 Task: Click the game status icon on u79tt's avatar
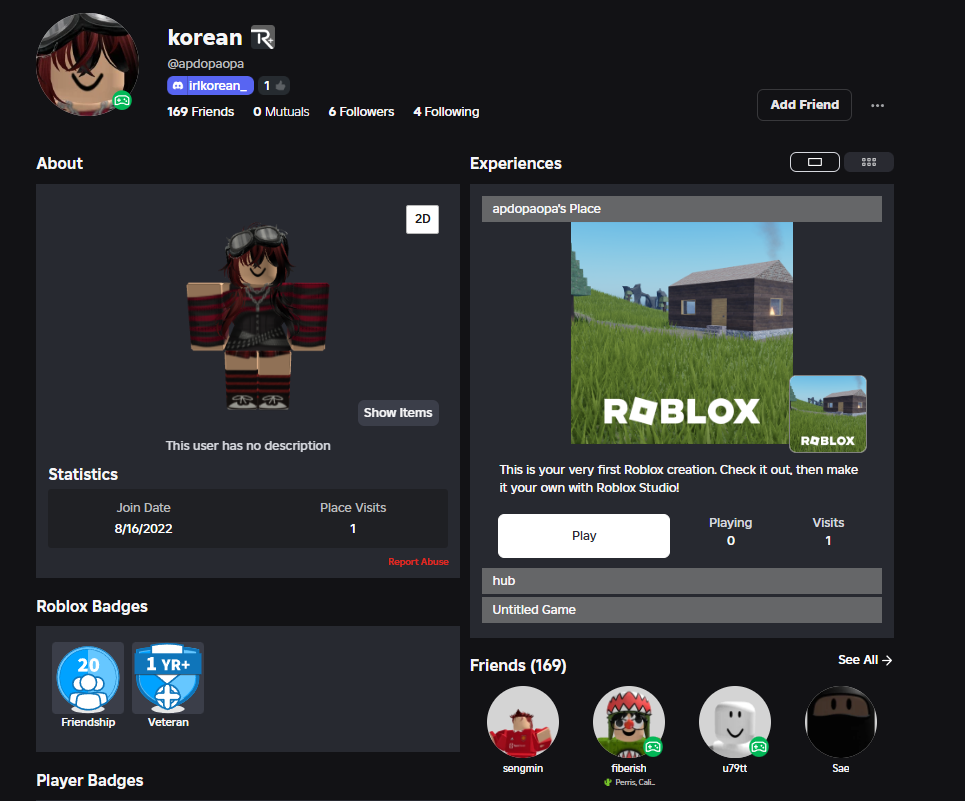coord(759,747)
